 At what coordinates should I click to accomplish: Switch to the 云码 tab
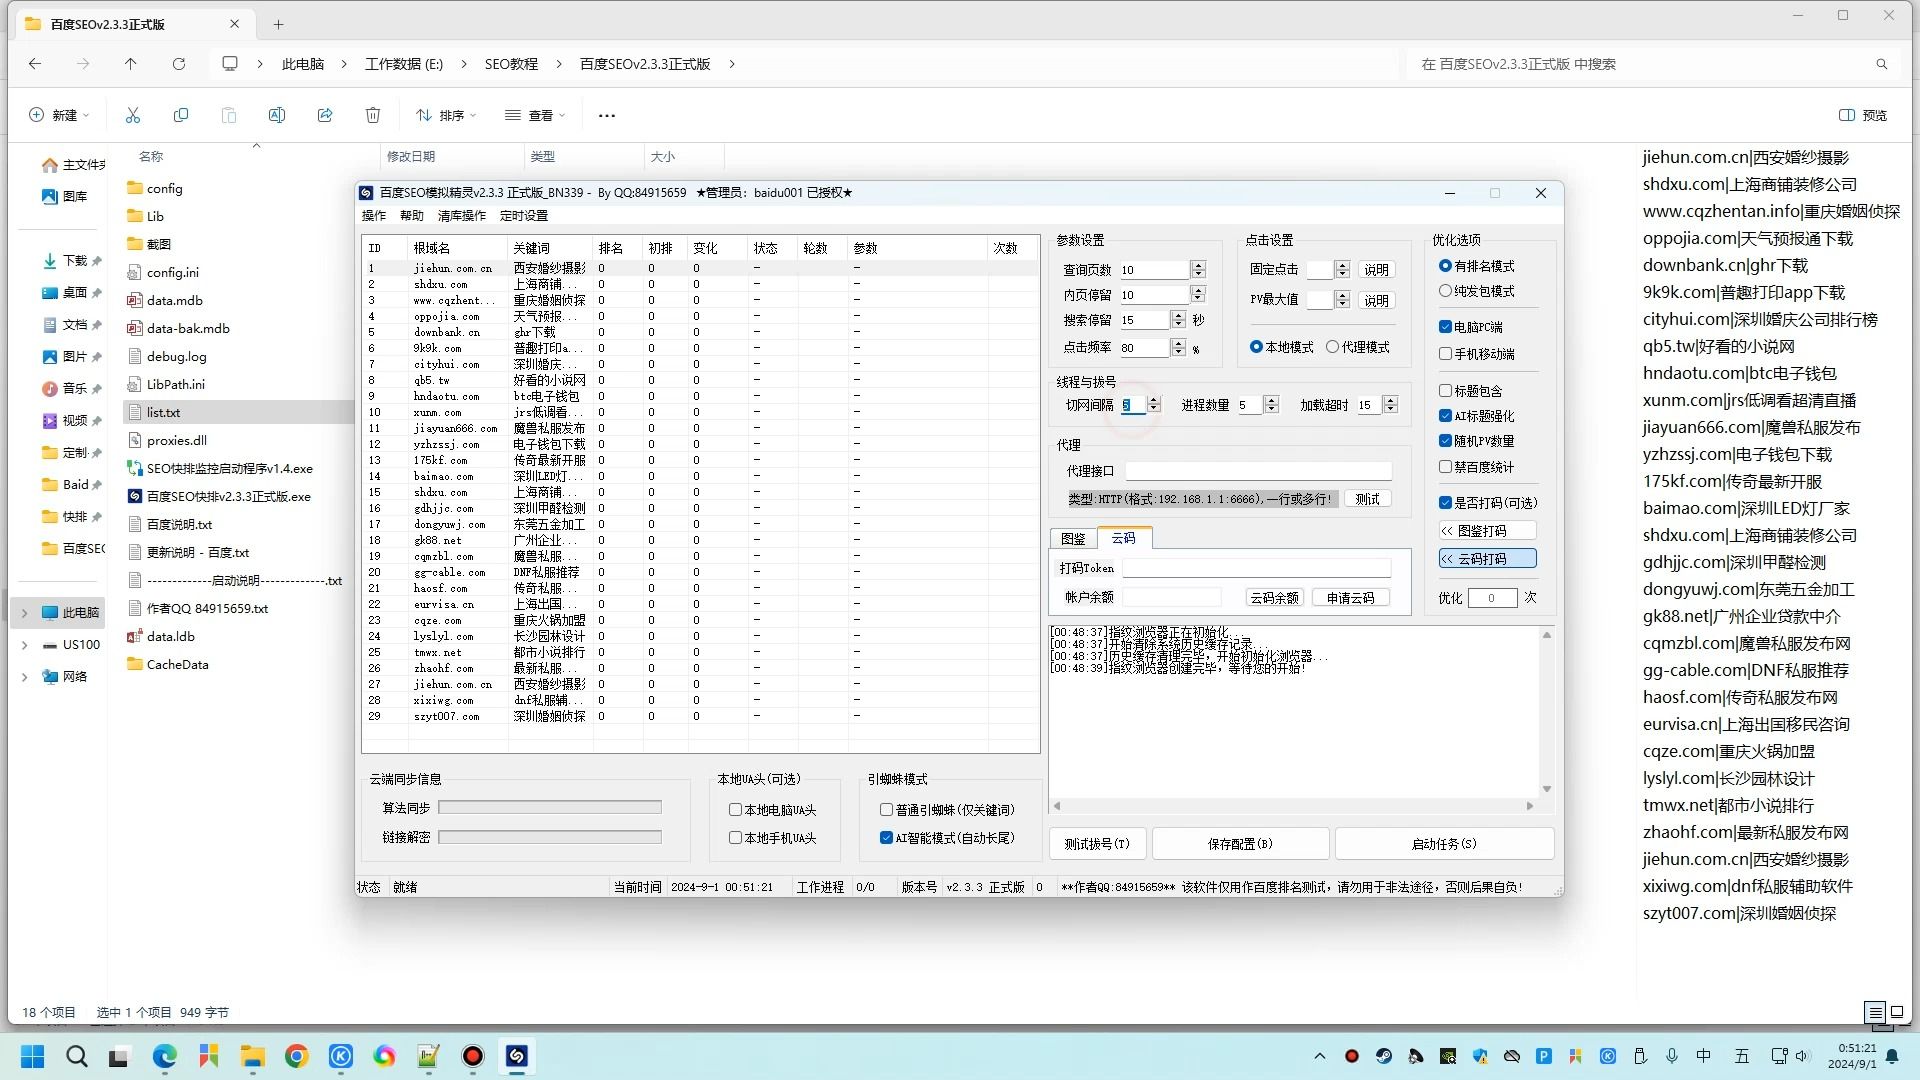click(1124, 537)
